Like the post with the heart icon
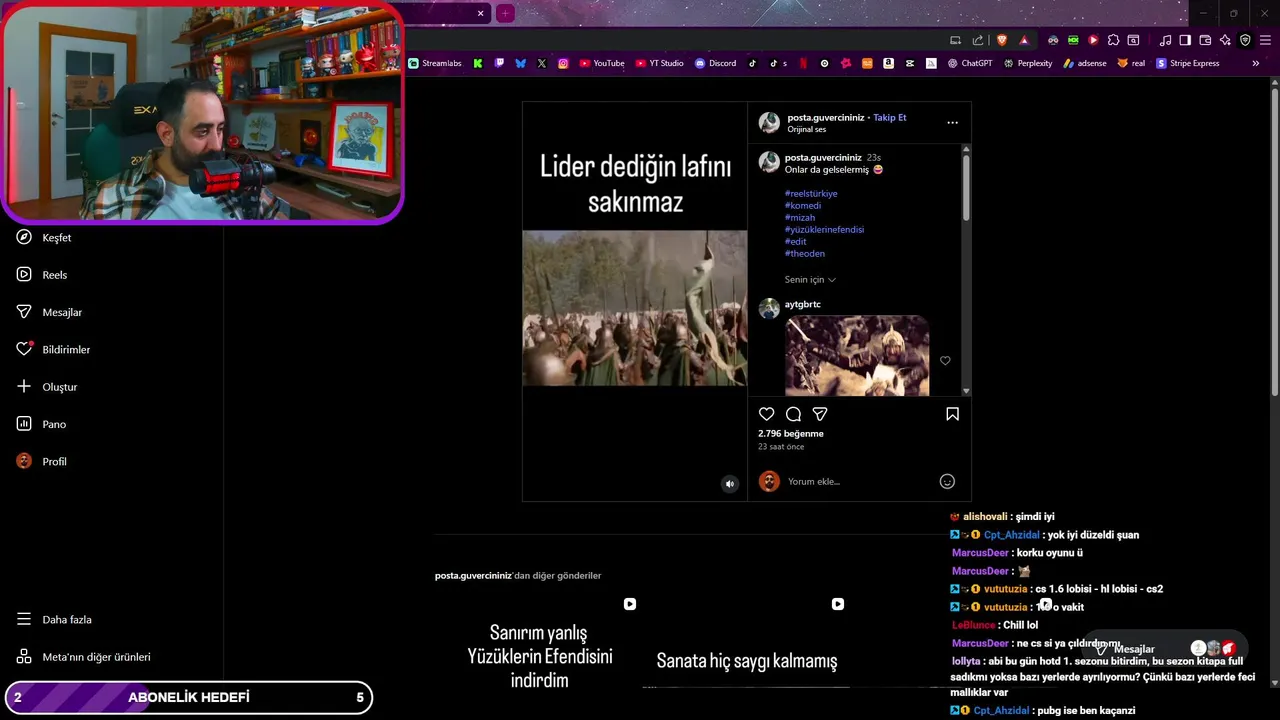This screenshot has width=1280, height=720. tap(766, 414)
